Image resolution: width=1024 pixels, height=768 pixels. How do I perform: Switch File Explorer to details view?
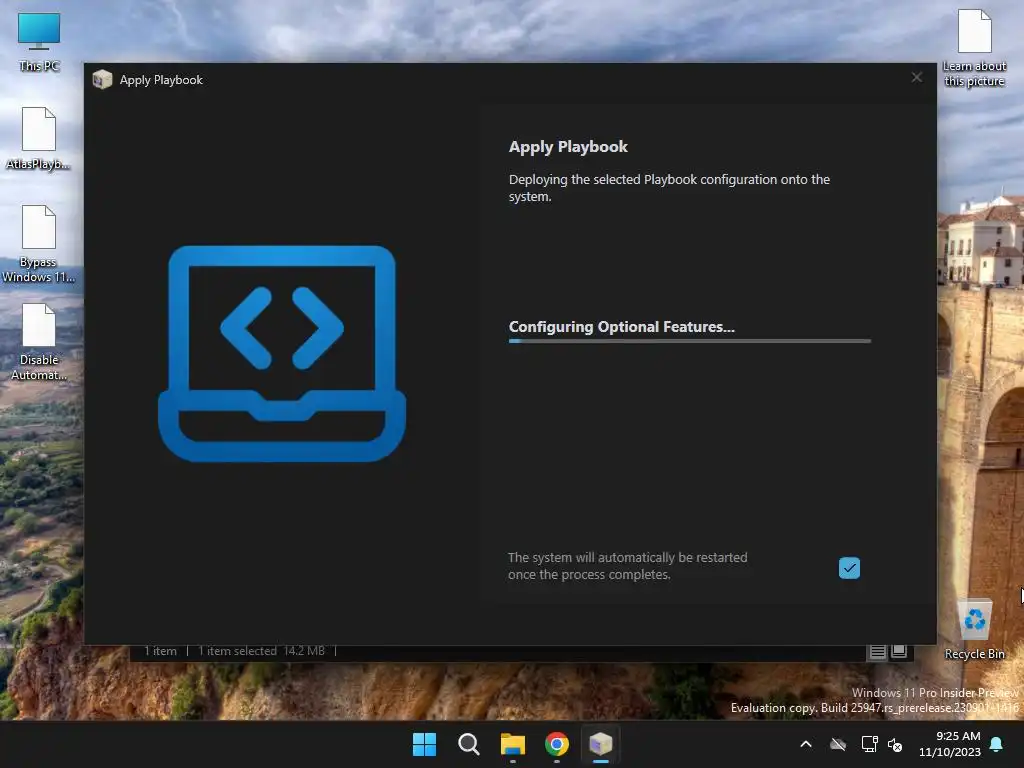point(878,651)
